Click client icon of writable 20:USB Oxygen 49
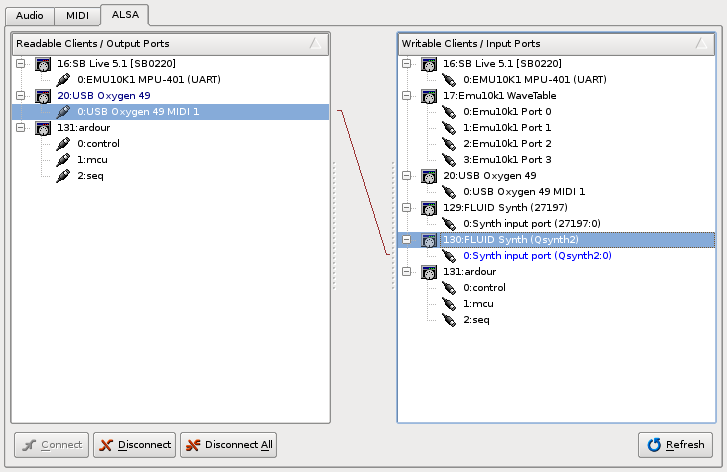The image size is (727, 472). 429,176
